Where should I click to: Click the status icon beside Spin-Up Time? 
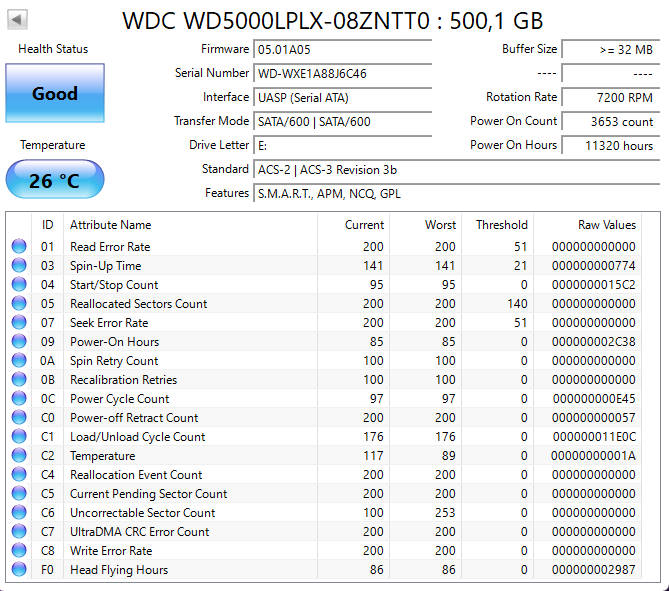[x=18, y=266]
